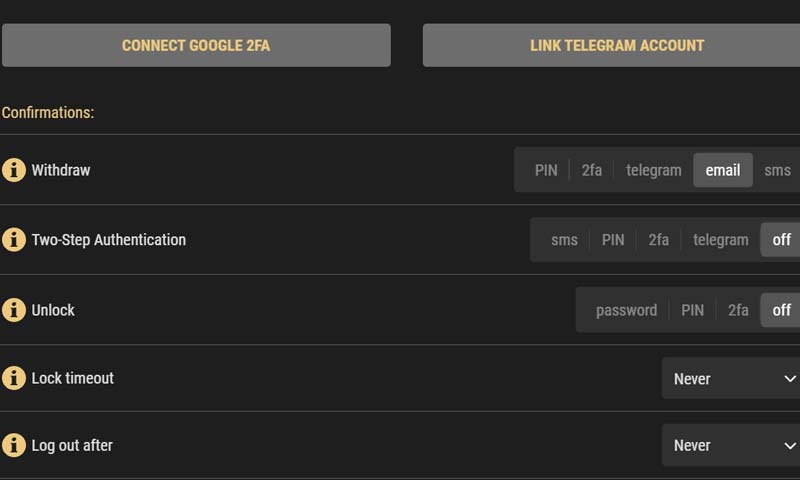Choose telegram for Two-Step Authentication
The width and height of the screenshot is (800, 480).
click(721, 240)
